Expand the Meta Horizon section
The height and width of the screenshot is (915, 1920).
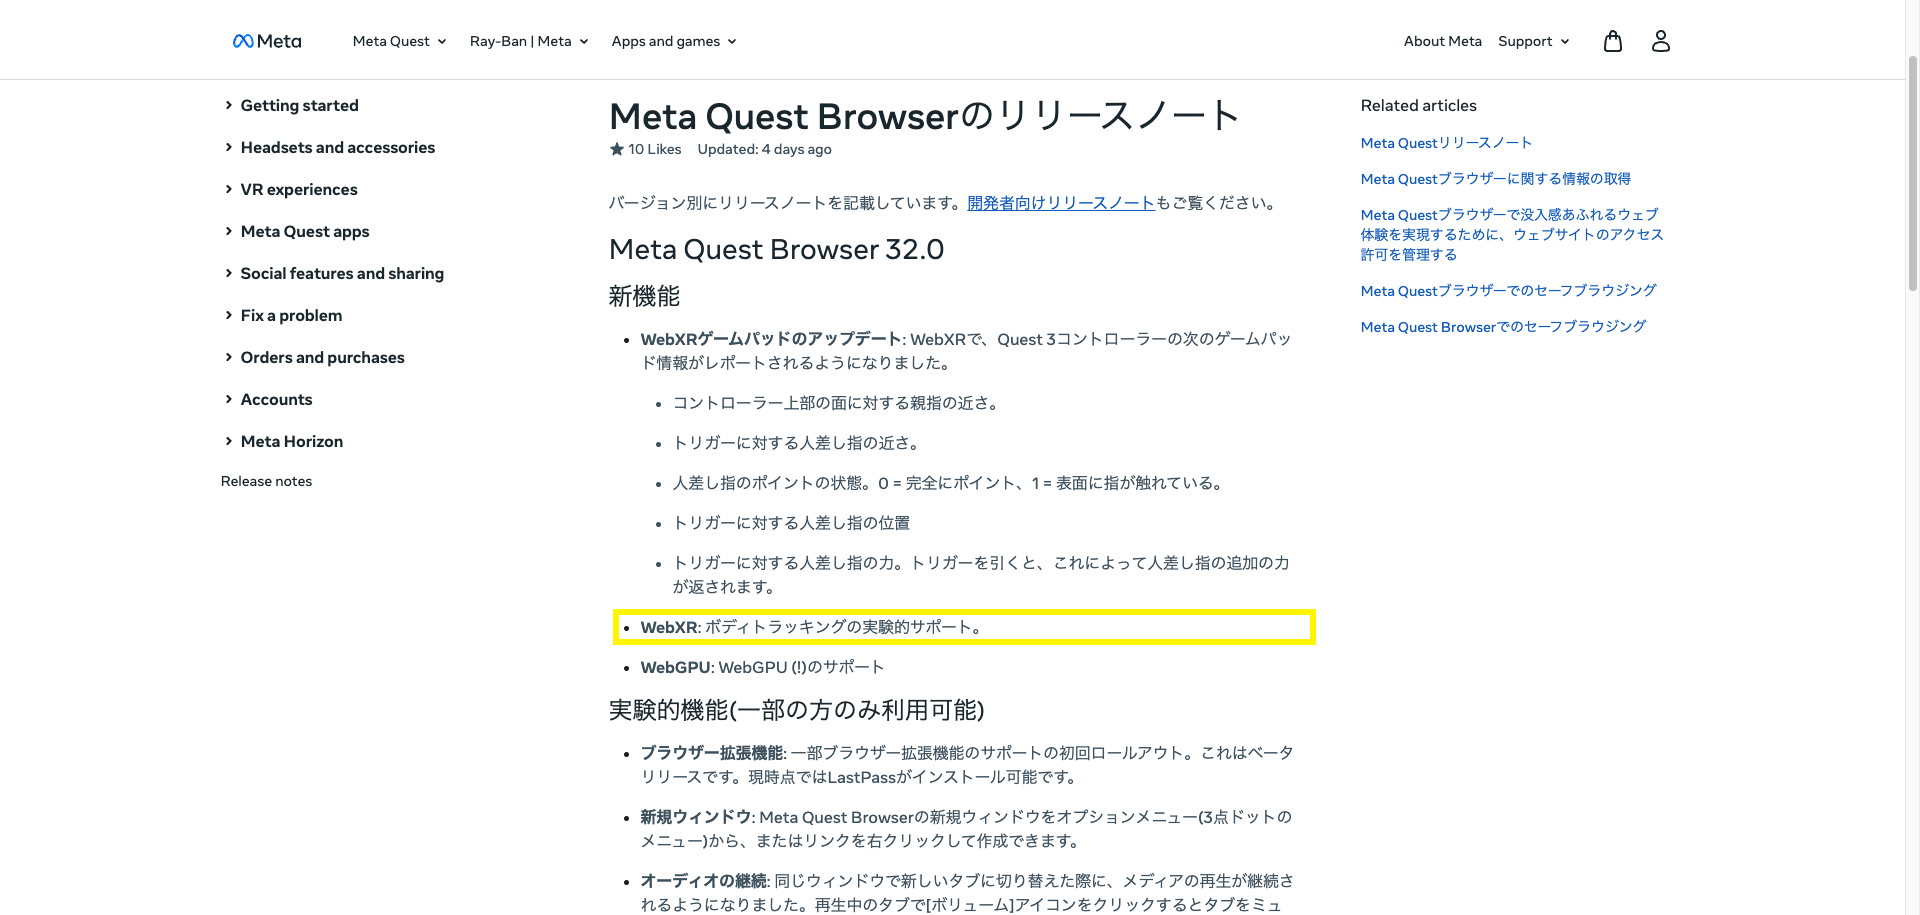pos(283,441)
